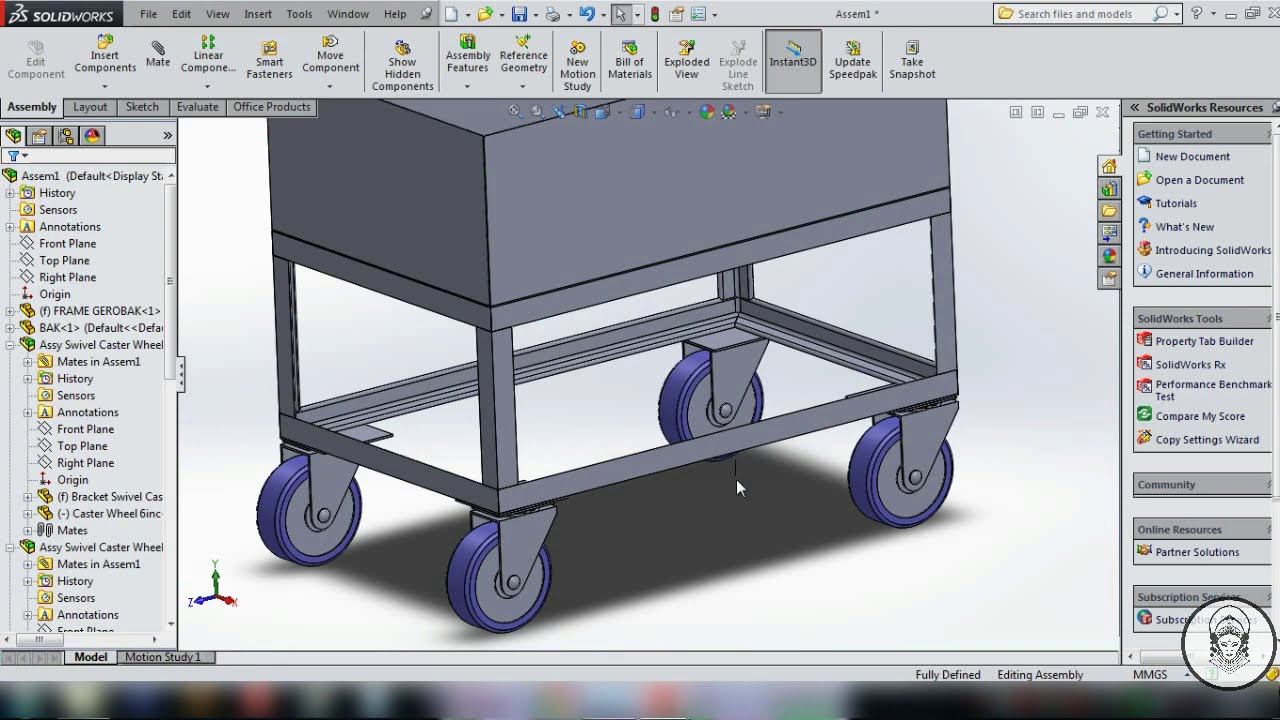Expand Mates in Assem1 folder
Image resolution: width=1280 pixels, height=720 pixels.
click(x=28, y=362)
